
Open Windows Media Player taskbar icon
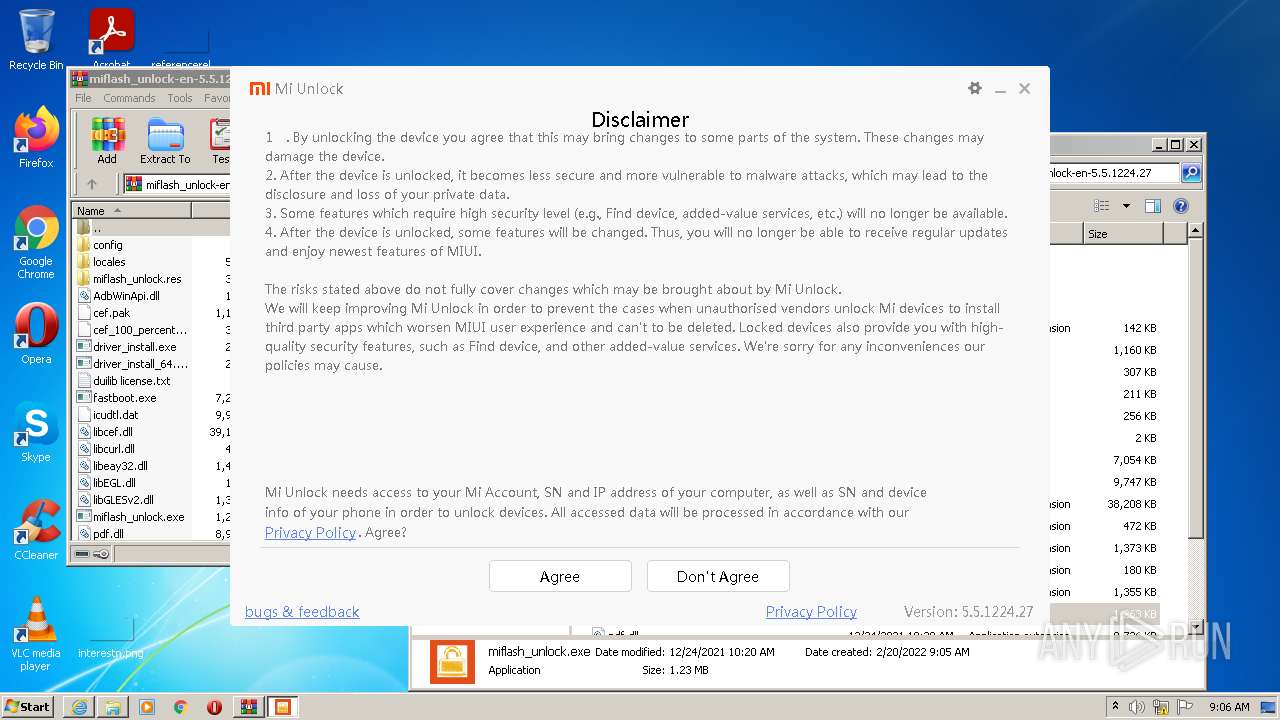tap(147, 707)
